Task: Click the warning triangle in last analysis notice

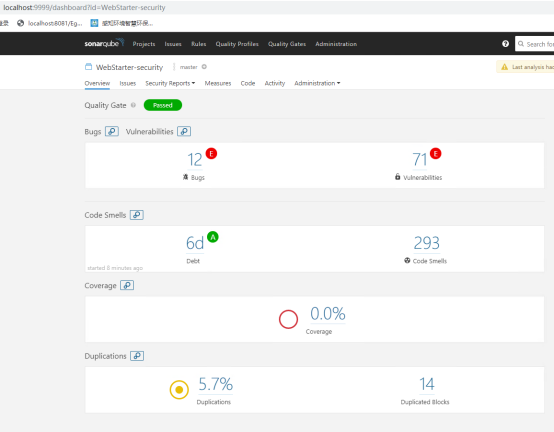Action: click(x=505, y=67)
